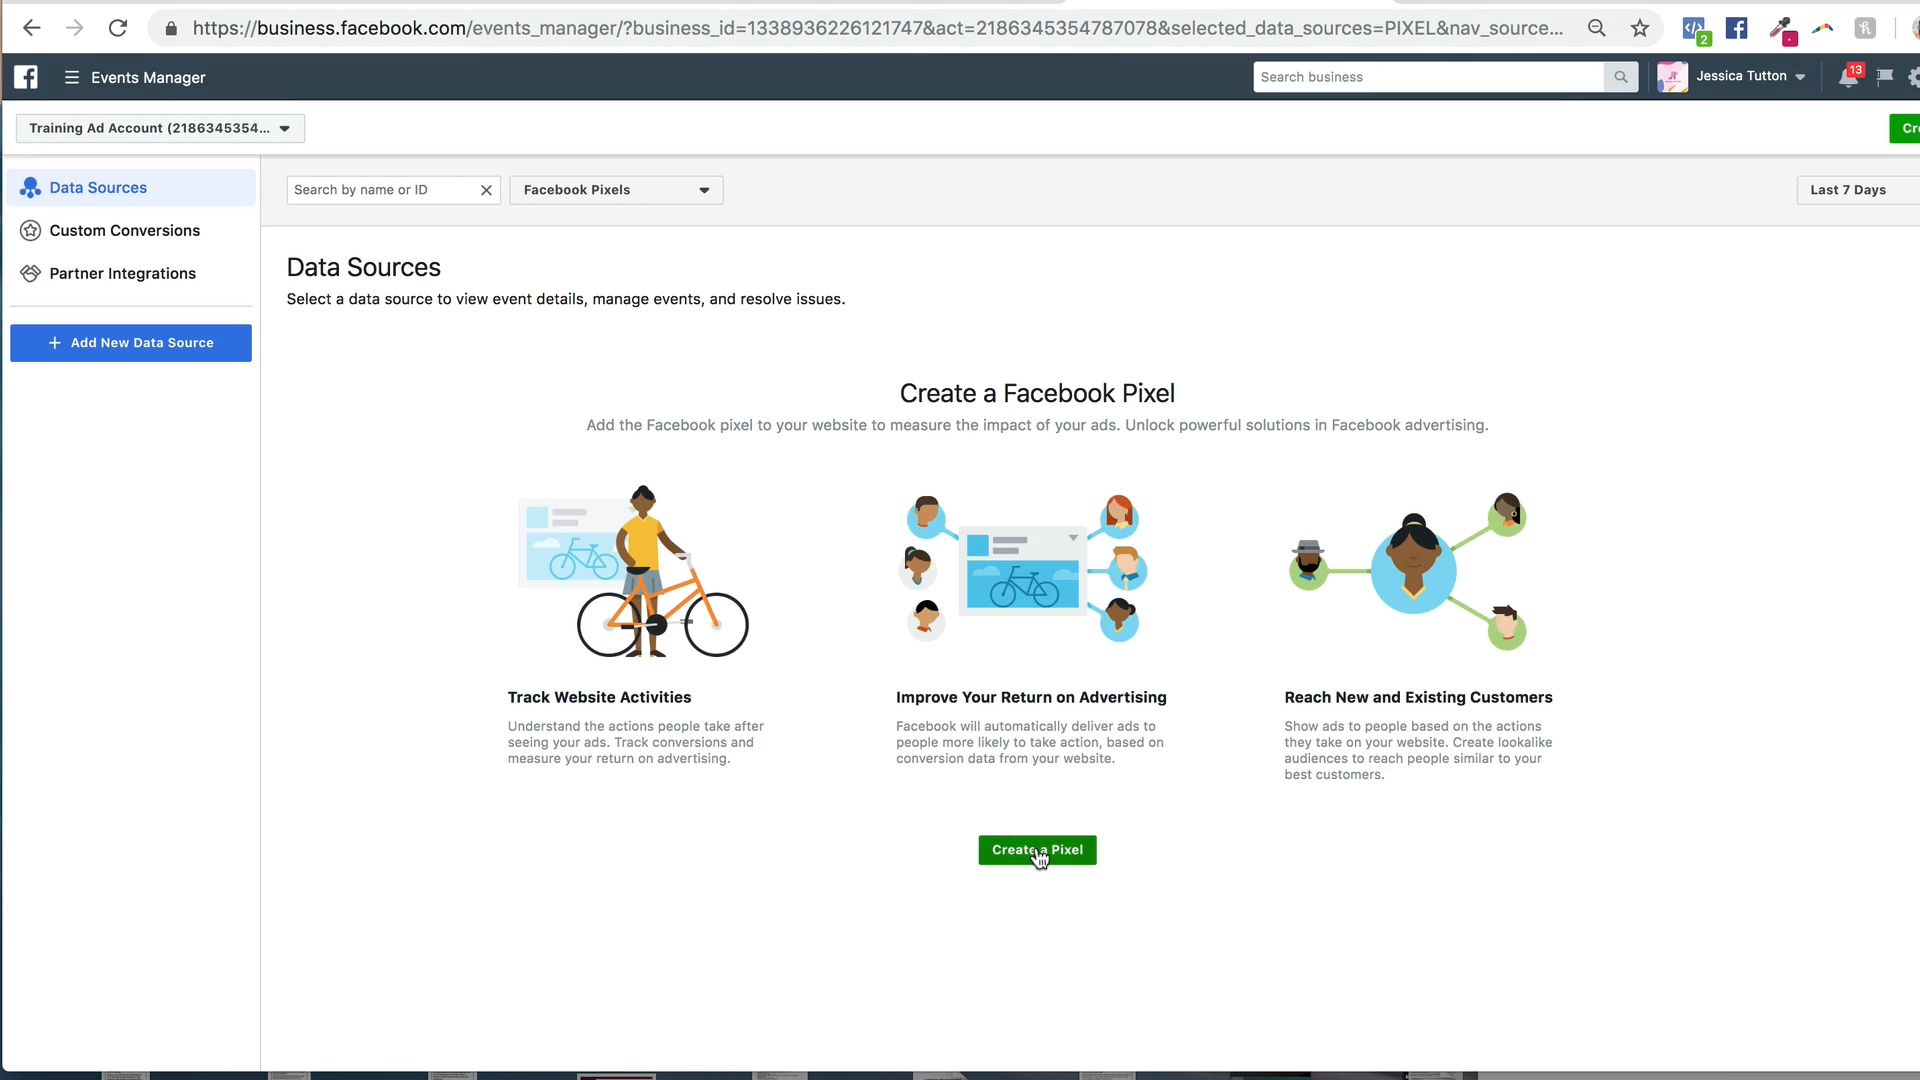
Task: Expand the Facebook Pixels filter dropdown
Action: pyautogui.click(x=616, y=190)
